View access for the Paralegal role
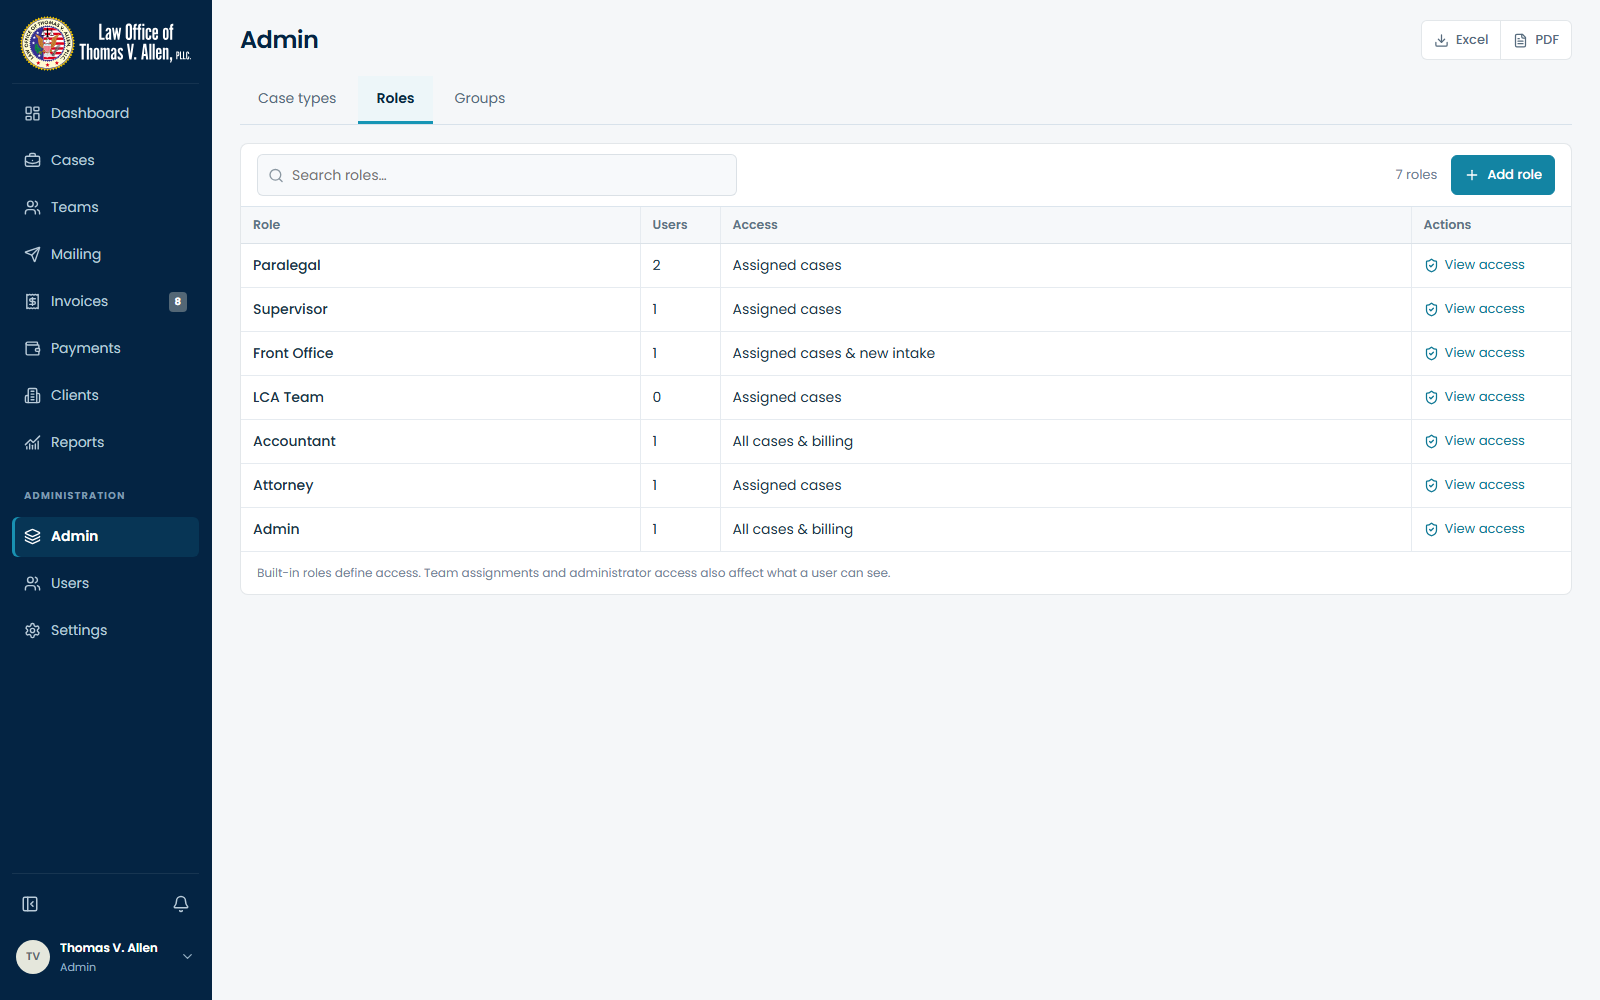 pyautogui.click(x=1474, y=265)
